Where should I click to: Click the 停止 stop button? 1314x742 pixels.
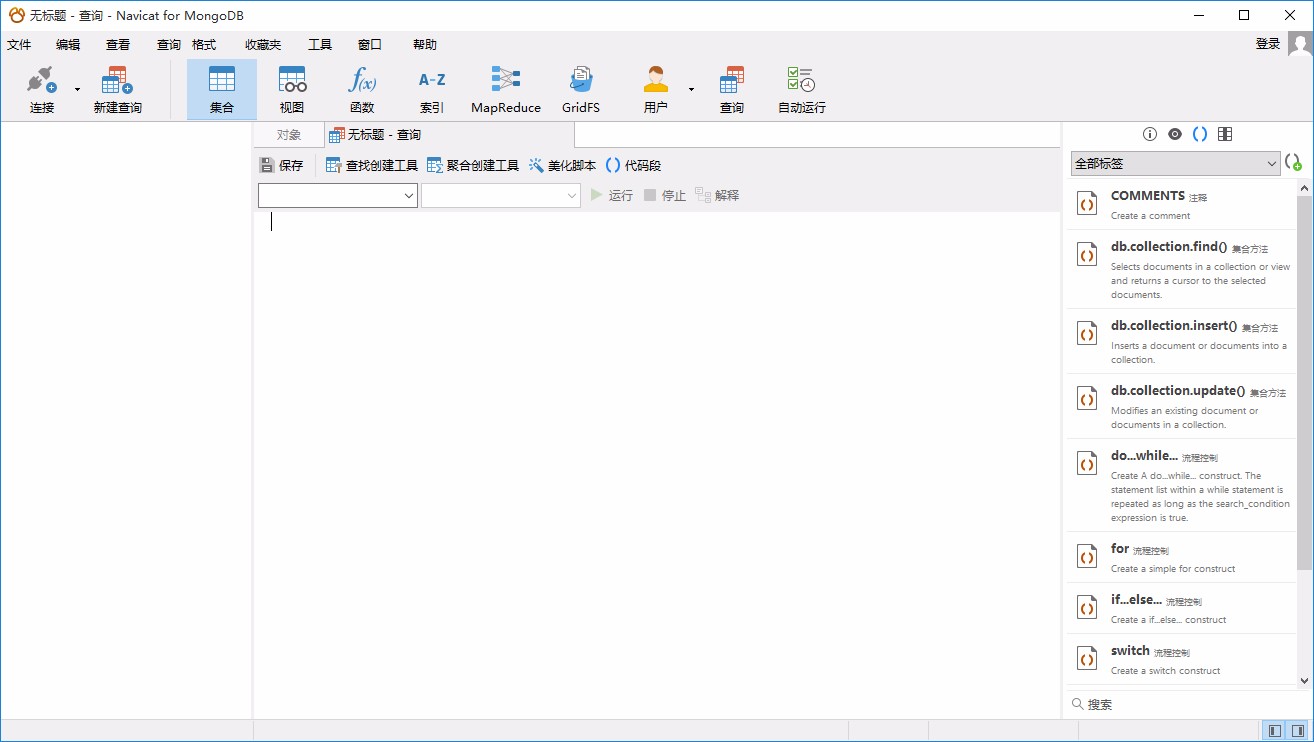pyautogui.click(x=664, y=196)
